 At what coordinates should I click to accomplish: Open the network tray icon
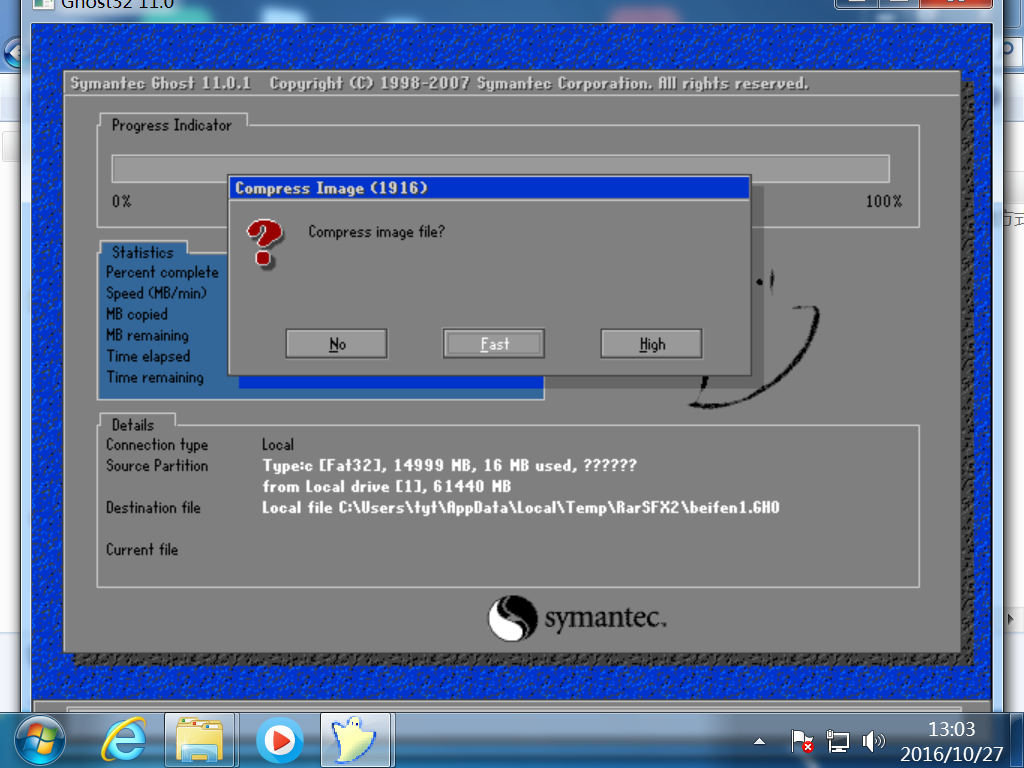pyautogui.click(x=837, y=741)
